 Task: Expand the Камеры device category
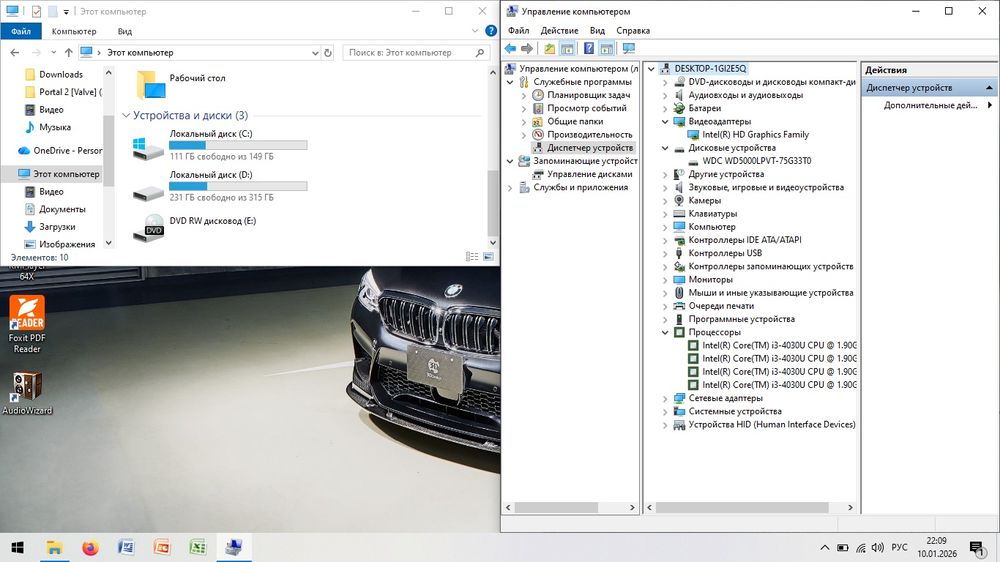point(665,201)
